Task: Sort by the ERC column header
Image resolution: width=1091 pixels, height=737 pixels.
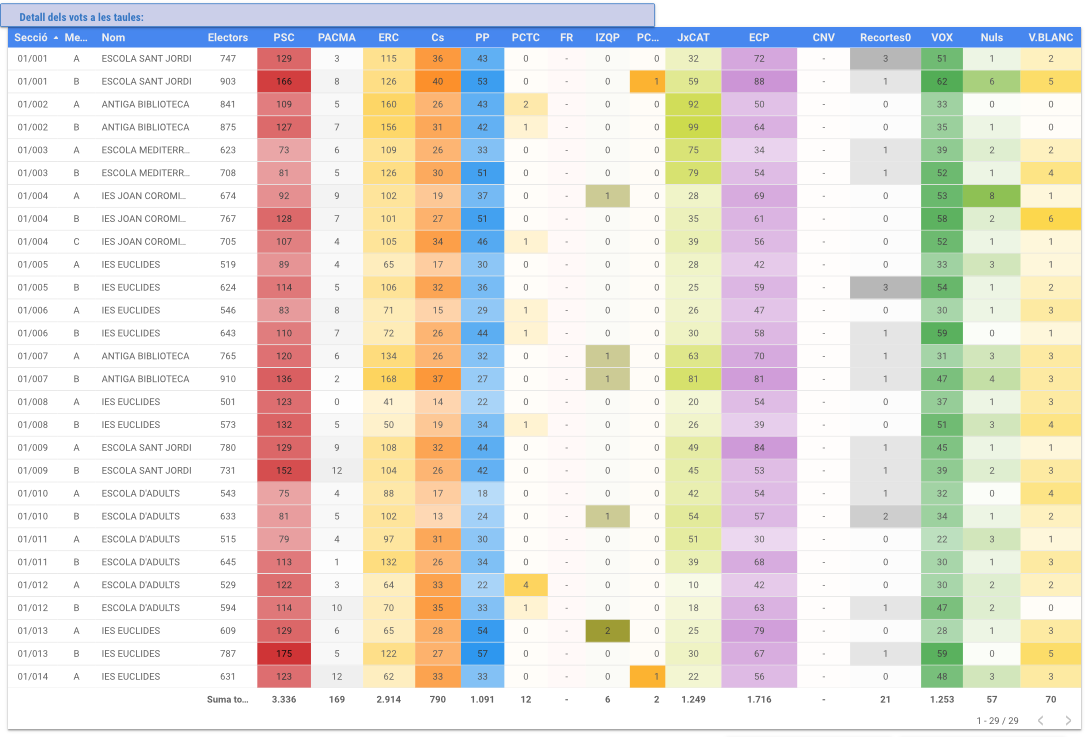Action: [388, 38]
